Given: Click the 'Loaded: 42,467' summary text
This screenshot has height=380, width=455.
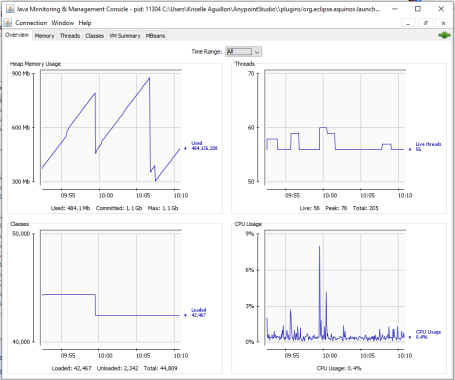Looking at the screenshot, I should coord(71,368).
